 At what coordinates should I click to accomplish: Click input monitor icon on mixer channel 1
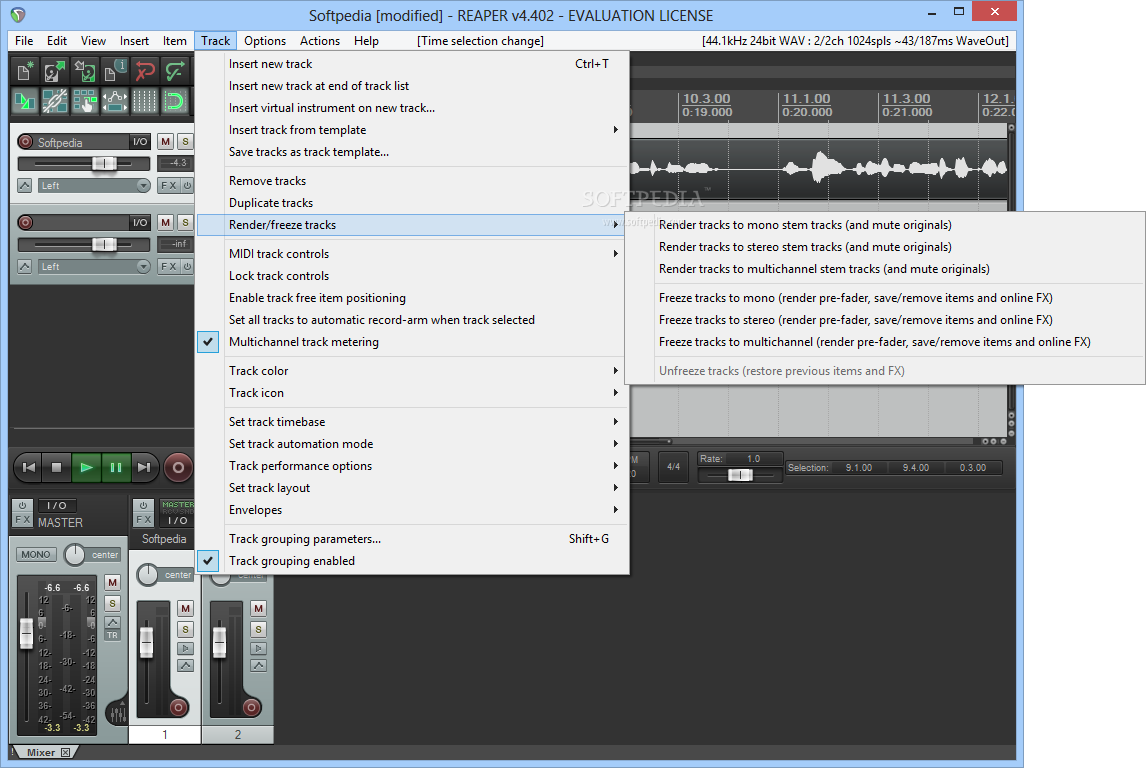186,648
